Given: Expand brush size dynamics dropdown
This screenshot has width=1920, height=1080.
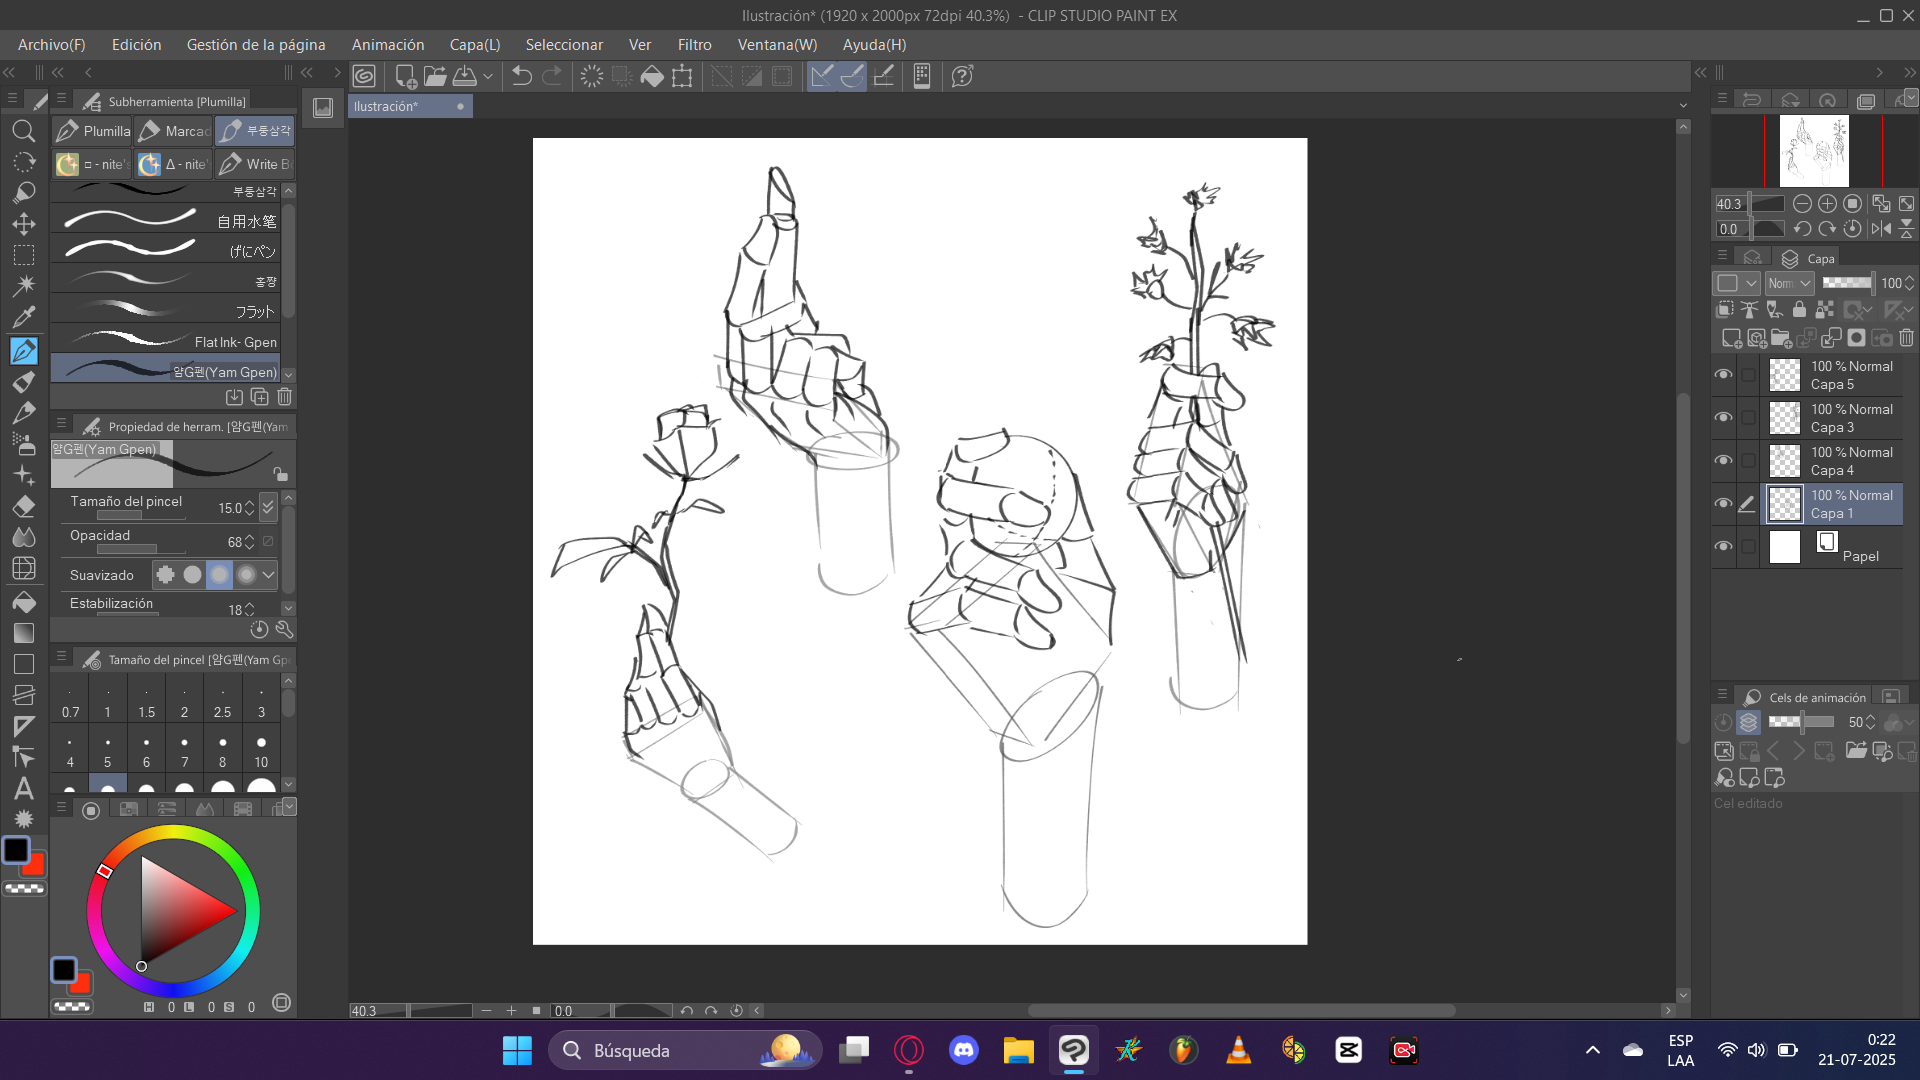Looking at the screenshot, I should [268, 507].
